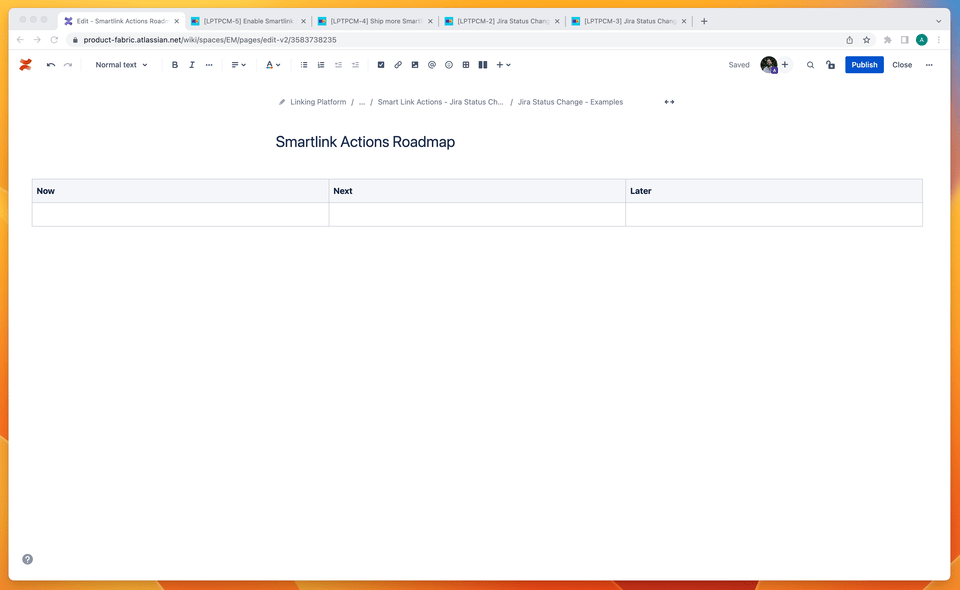
Task: Insert a bullet list
Action: [304, 65]
